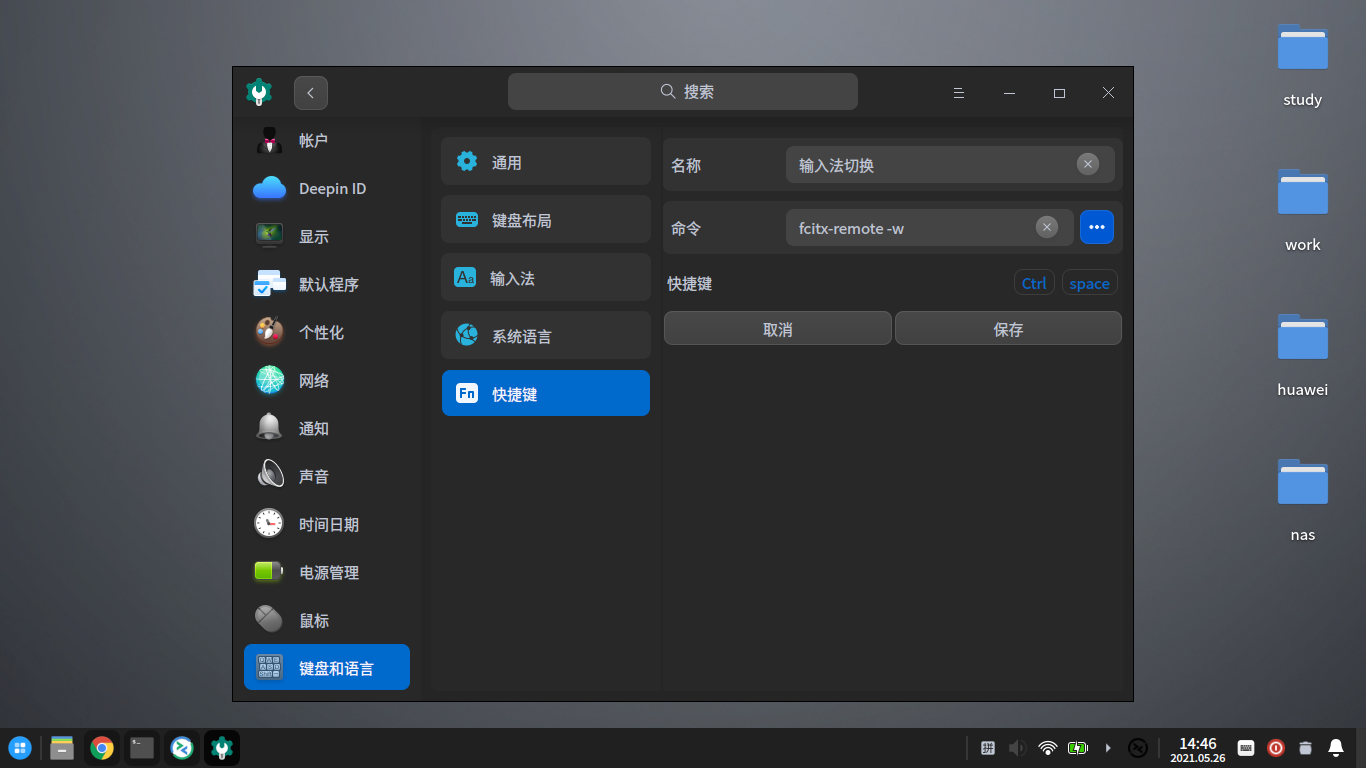1366x768 pixels.
Task: Open the Wi-Fi network tray icon
Action: [x=1048, y=748]
